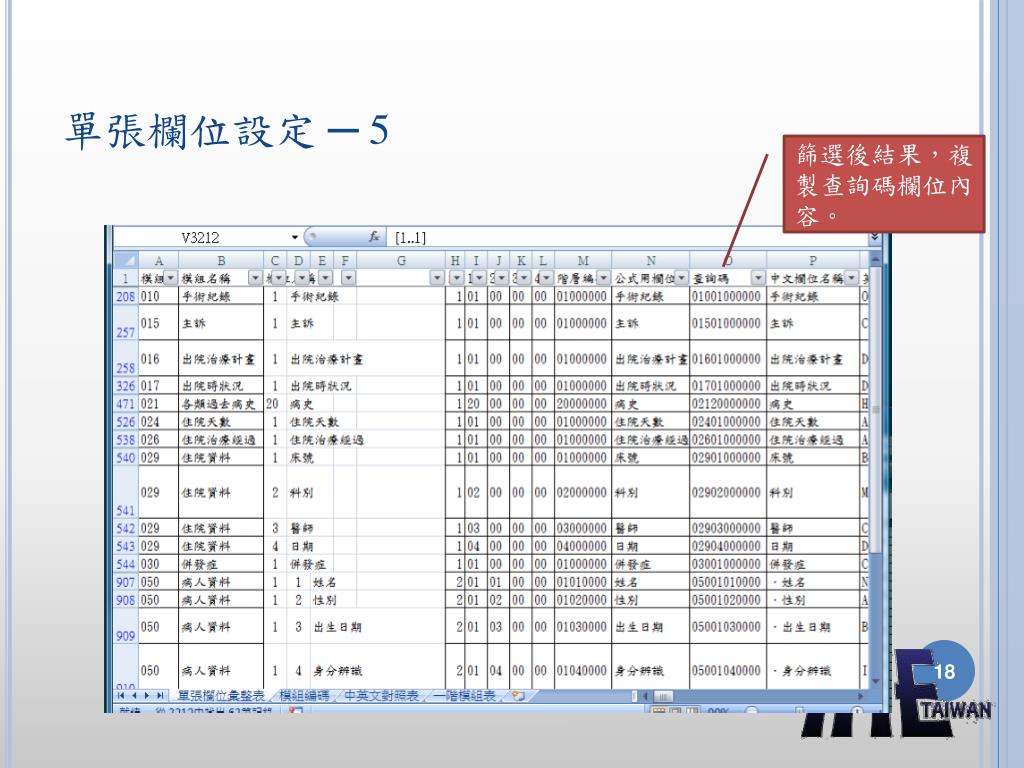Open the 查詢碼 filter dropdown in column O
Image resolution: width=1024 pixels, height=768 pixels.
coord(758,278)
